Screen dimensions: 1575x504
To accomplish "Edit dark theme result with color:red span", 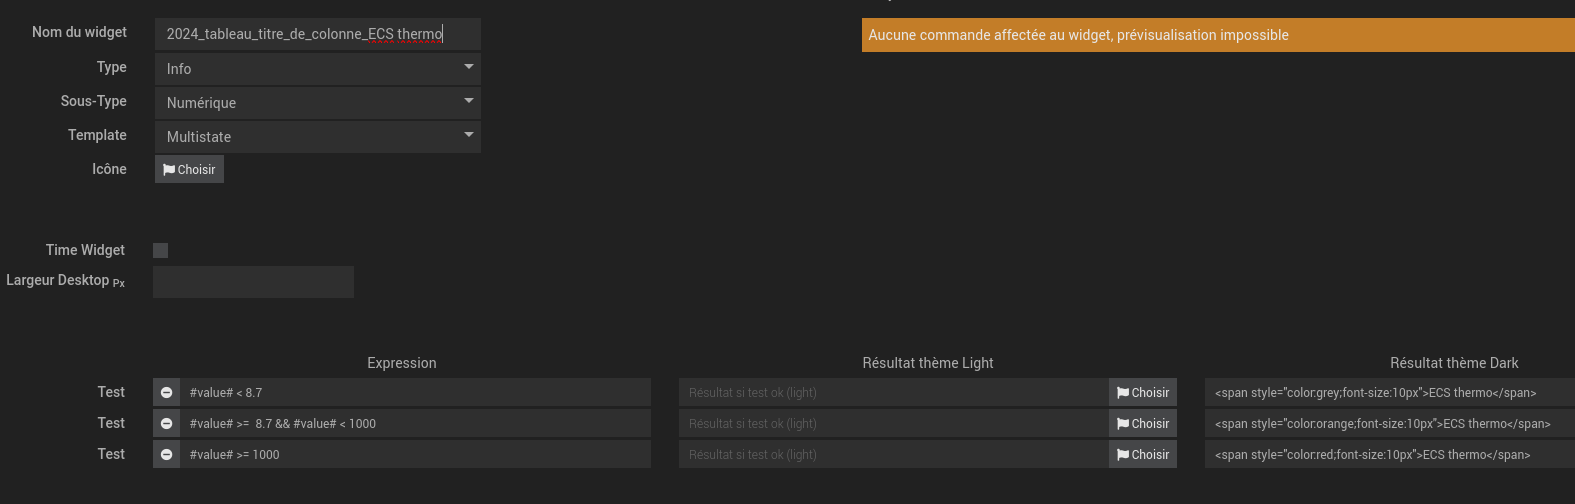I will [1390, 455].
